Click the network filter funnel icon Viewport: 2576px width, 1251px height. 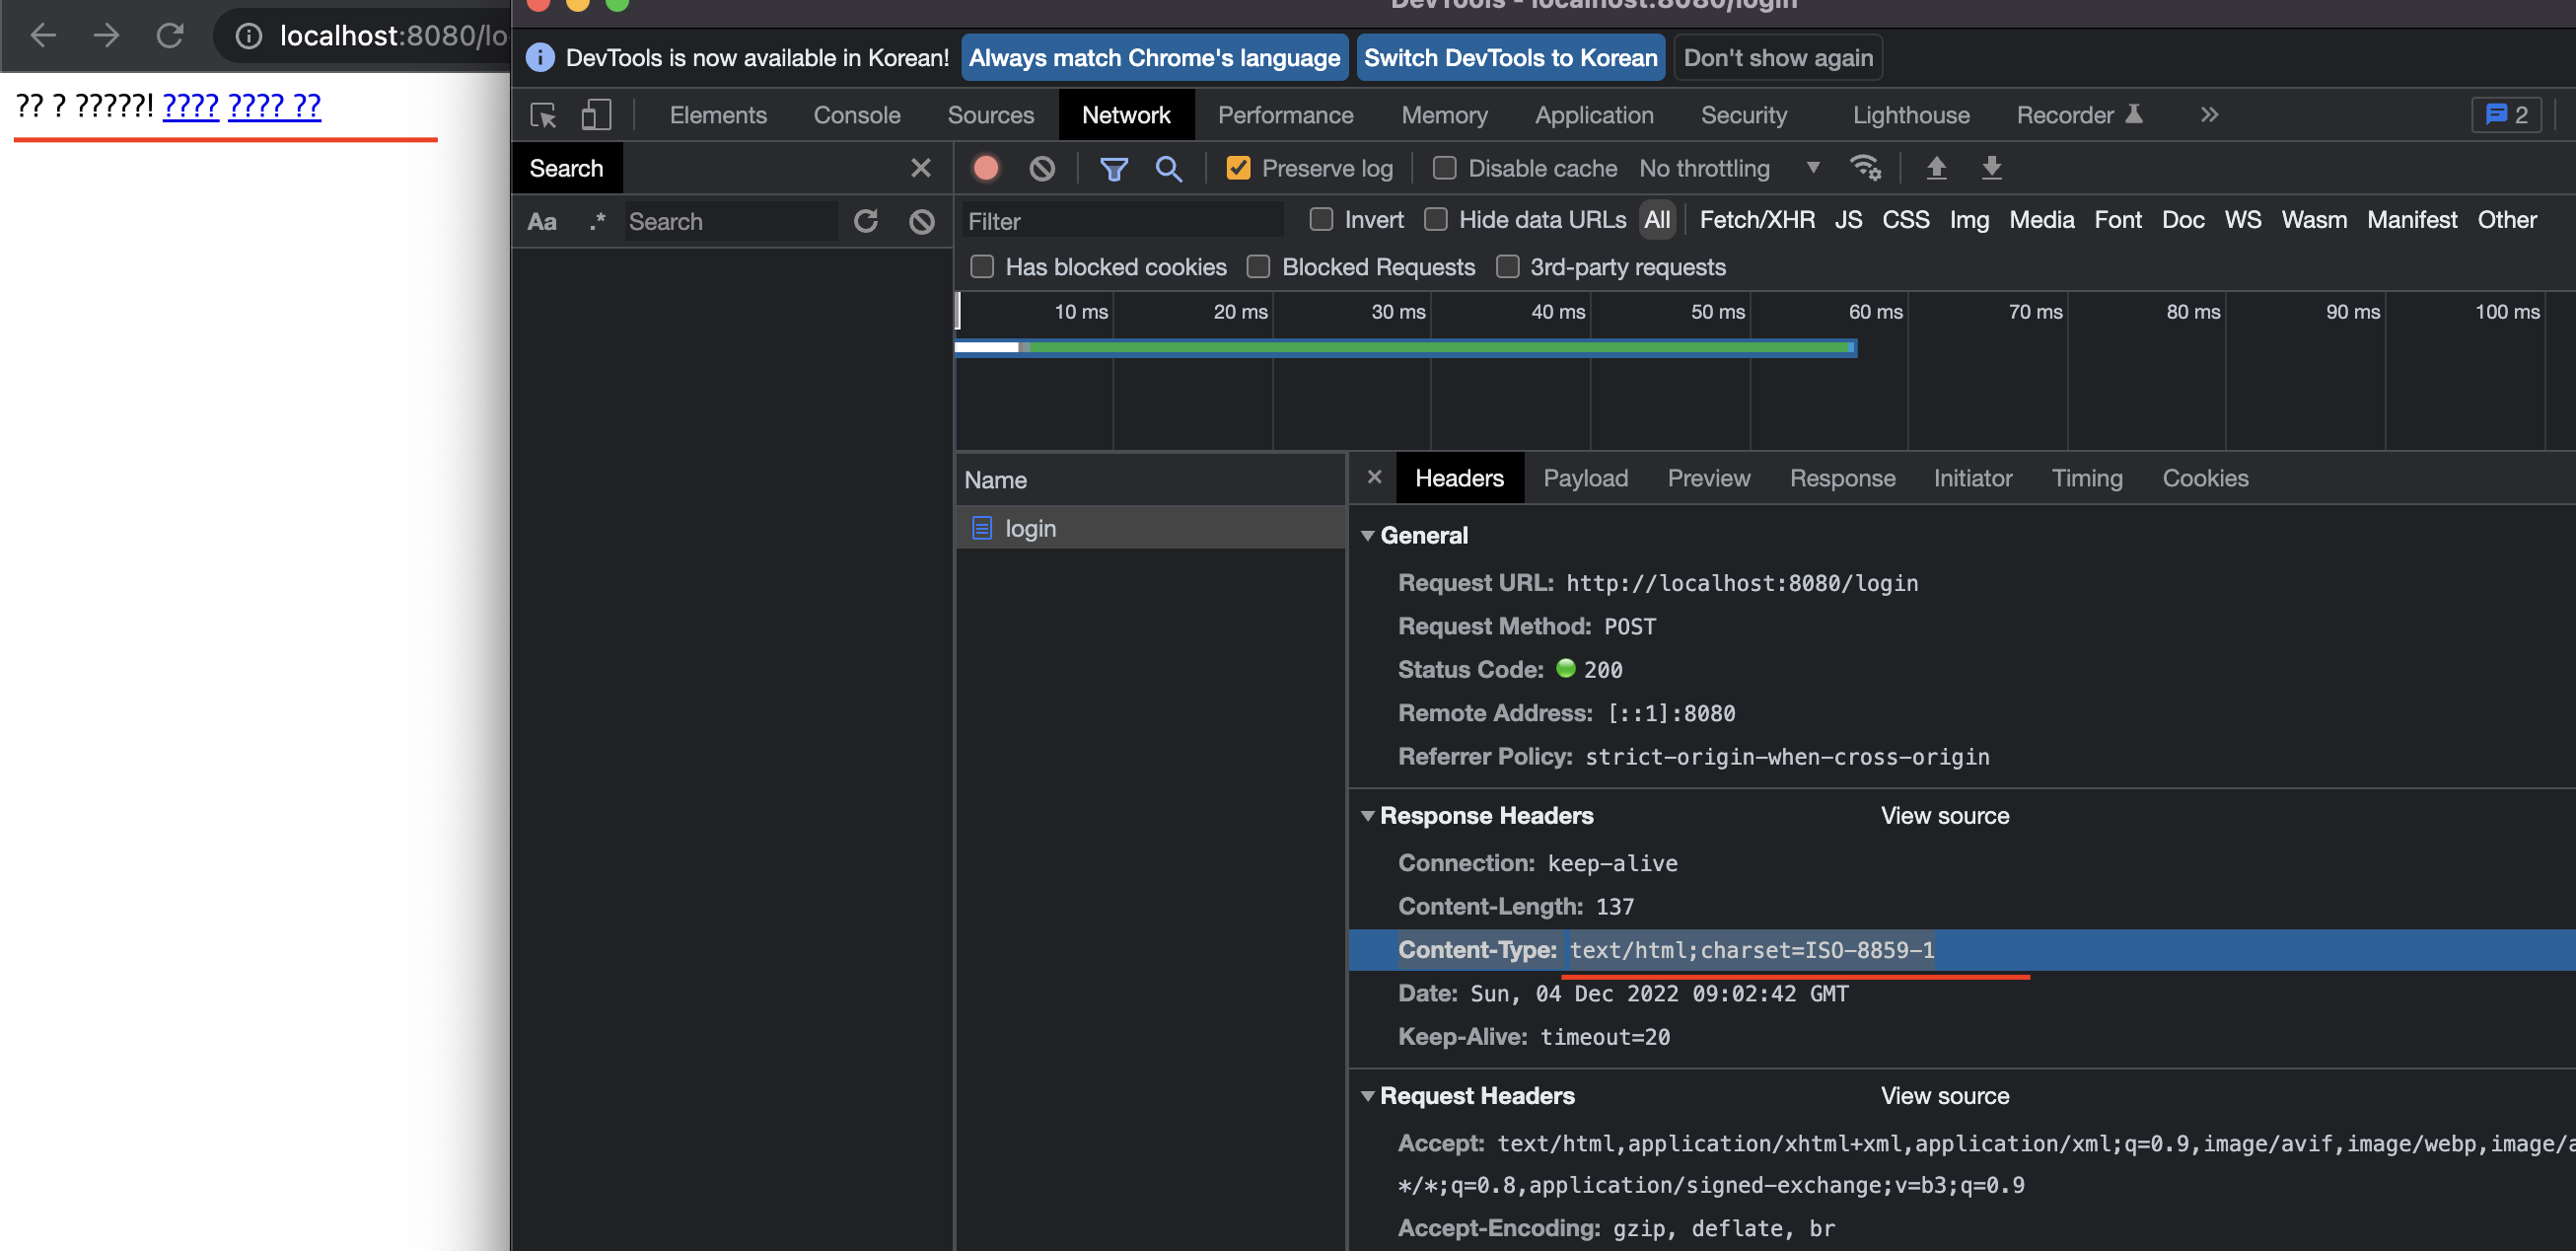[x=1113, y=168]
